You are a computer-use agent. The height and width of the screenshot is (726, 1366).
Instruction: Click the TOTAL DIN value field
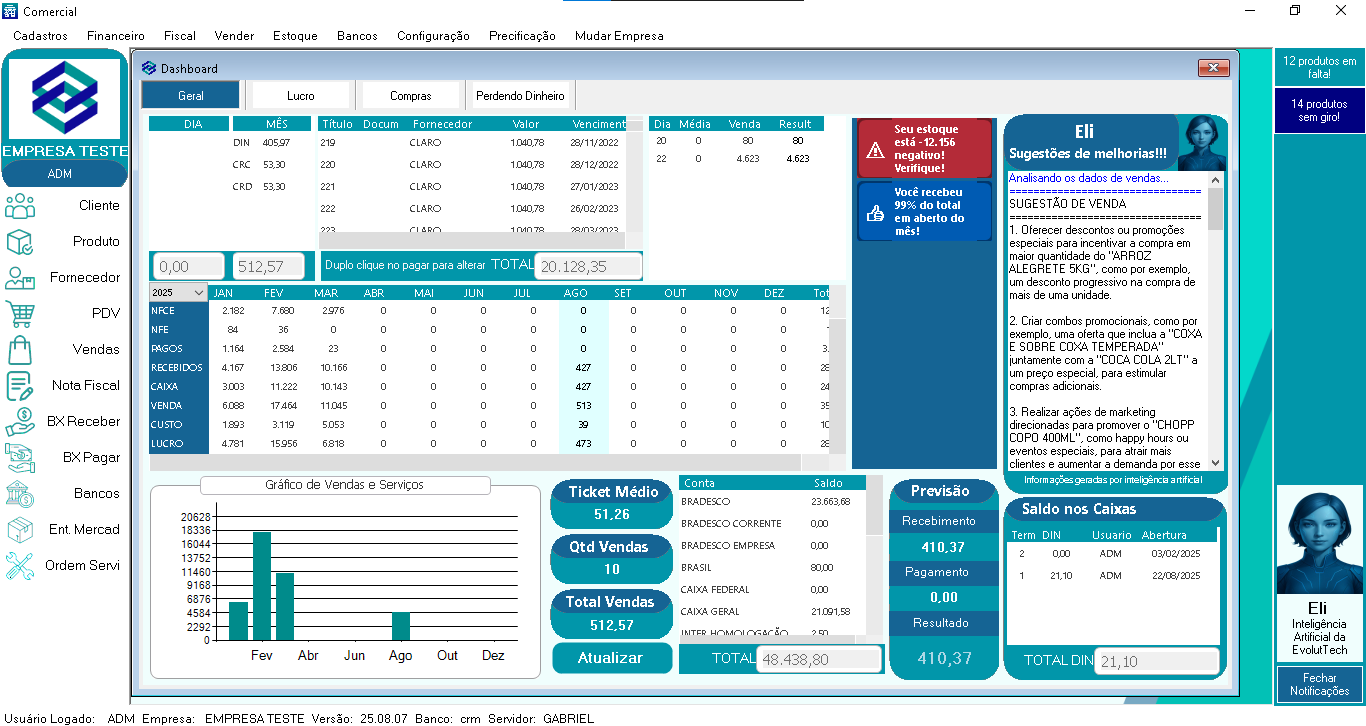coord(1156,661)
